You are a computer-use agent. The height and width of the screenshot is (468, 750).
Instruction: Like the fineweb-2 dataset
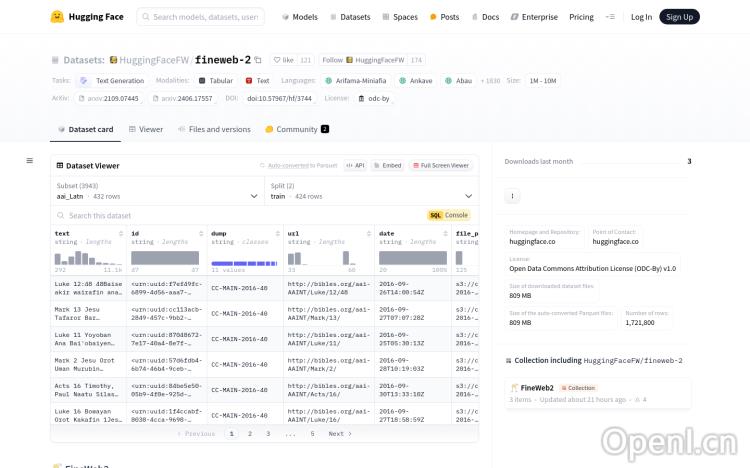(x=284, y=60)
